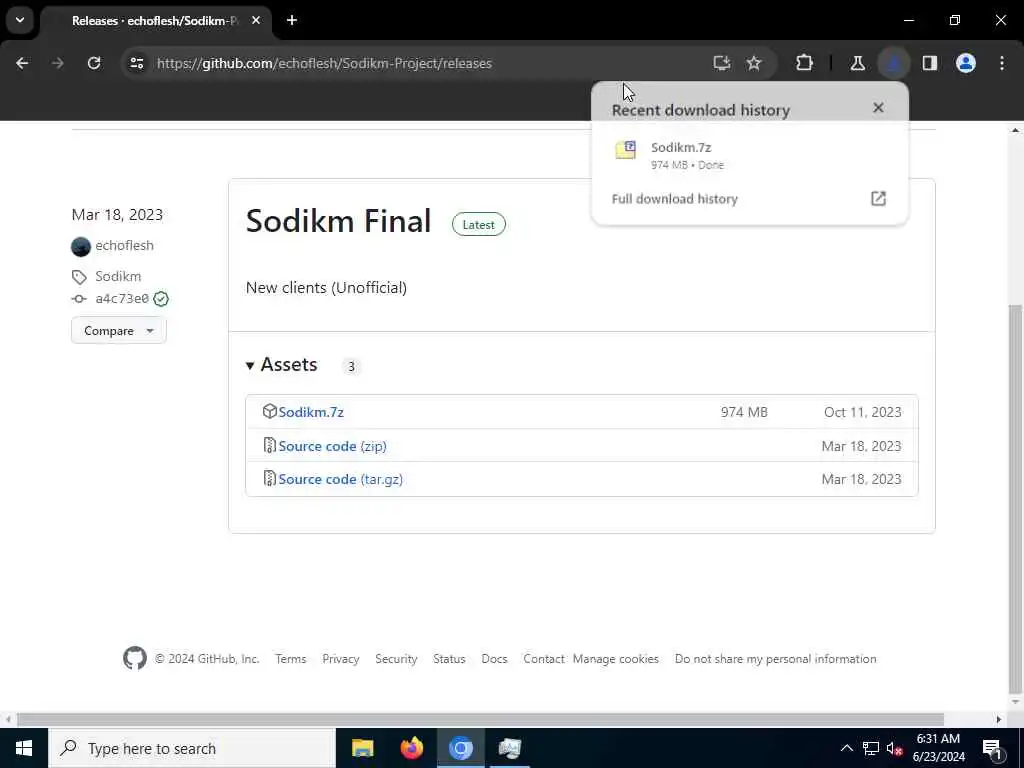The height and width of the screenshot is (768, 1024).
Task: Click the Chrome taskbar icon
Action: [460, 748]
